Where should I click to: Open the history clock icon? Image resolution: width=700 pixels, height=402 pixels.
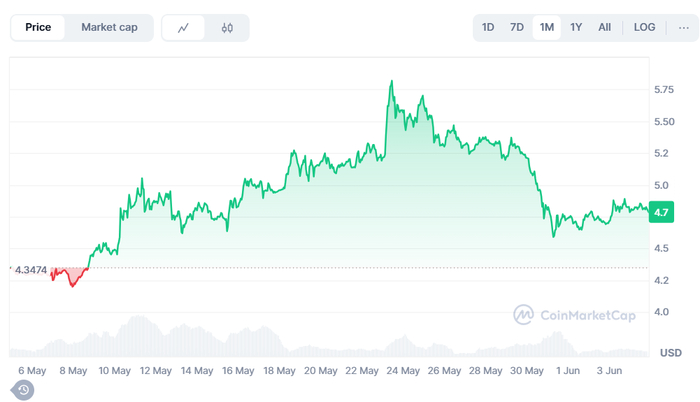[23, 390]
